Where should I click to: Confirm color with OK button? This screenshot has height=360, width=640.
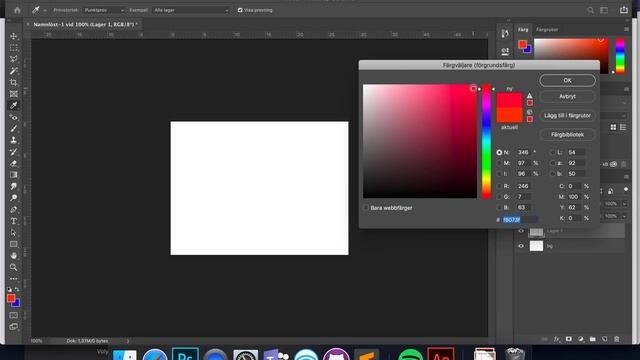(567, 80)
